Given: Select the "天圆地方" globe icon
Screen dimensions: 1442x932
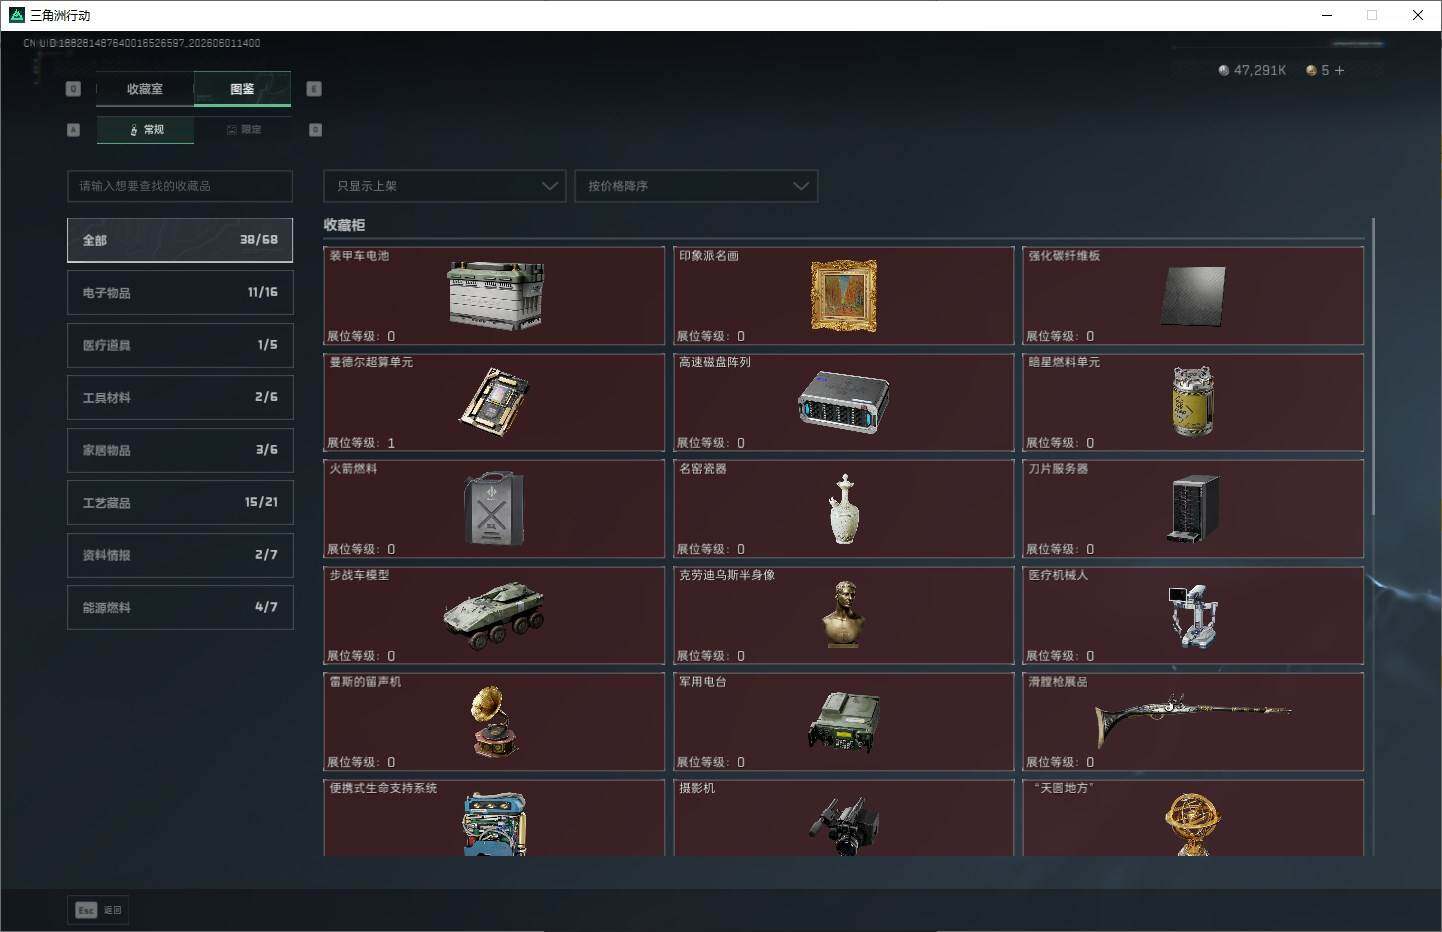Looking at the screenshot, I should tap(1192, 825).
